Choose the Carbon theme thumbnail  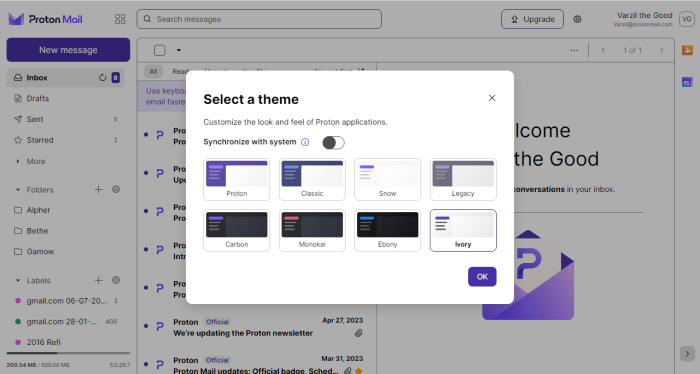pos(237,230)
